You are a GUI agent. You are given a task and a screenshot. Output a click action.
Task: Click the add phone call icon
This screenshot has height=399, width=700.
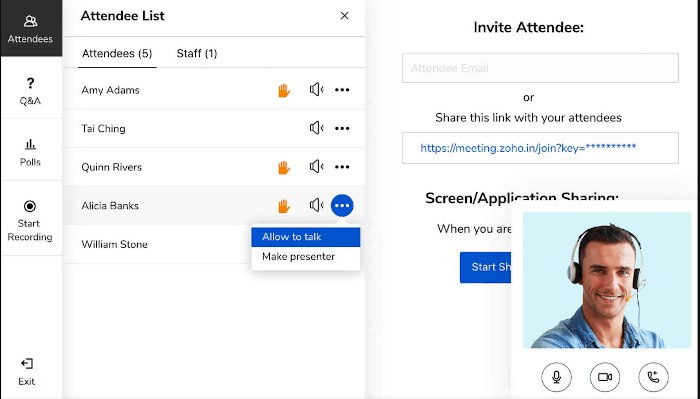tap(653, 377)
